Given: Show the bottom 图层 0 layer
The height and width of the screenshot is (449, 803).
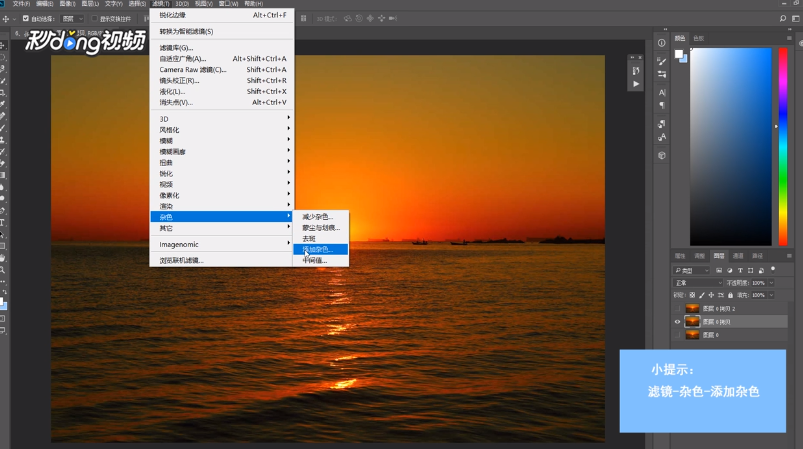Looking at the screenshot, I should 678,335.
